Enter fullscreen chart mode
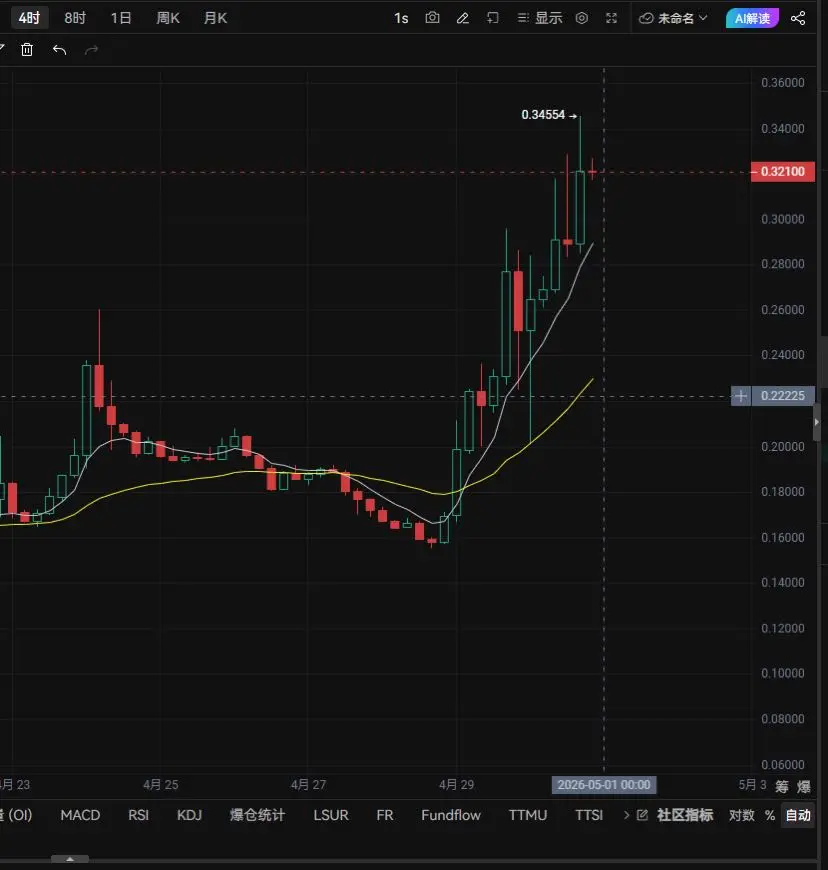This screenshot has width=828, height=870. point(612,18)
